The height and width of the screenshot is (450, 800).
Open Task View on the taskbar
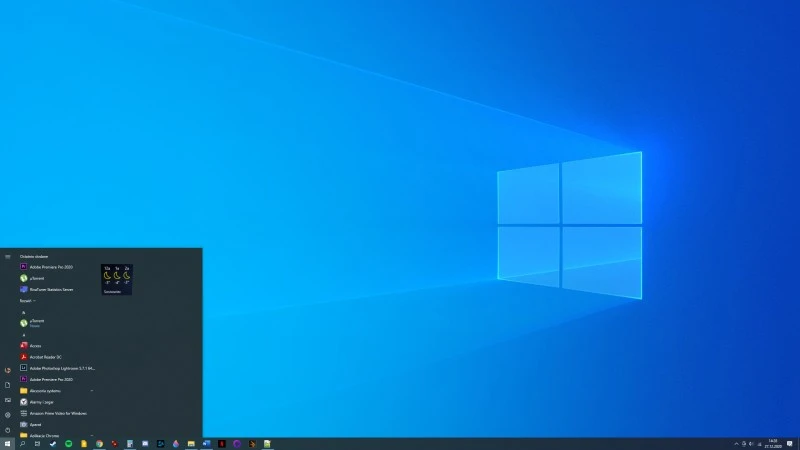[x=37, y=444]
